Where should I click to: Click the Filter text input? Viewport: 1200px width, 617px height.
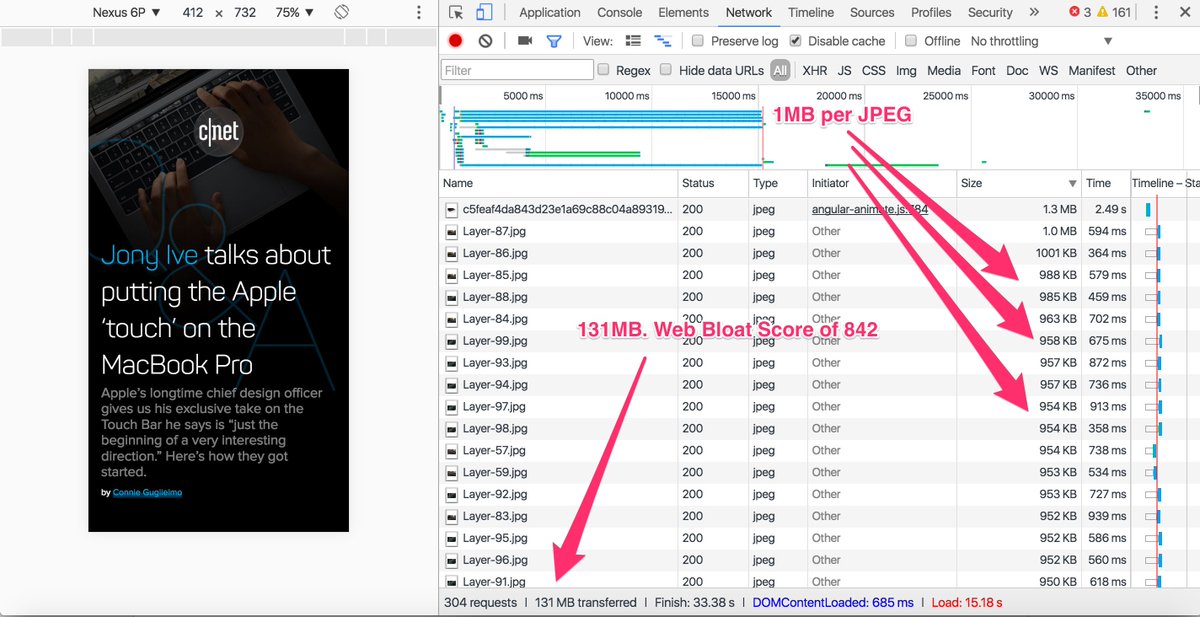517,70
